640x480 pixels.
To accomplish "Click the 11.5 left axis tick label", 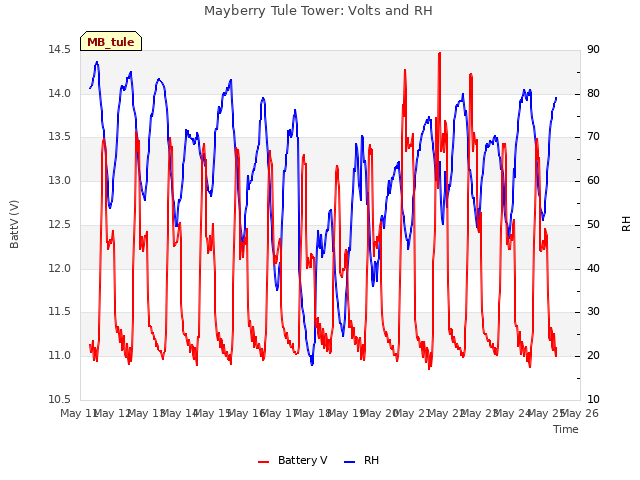I will [60, 312].
